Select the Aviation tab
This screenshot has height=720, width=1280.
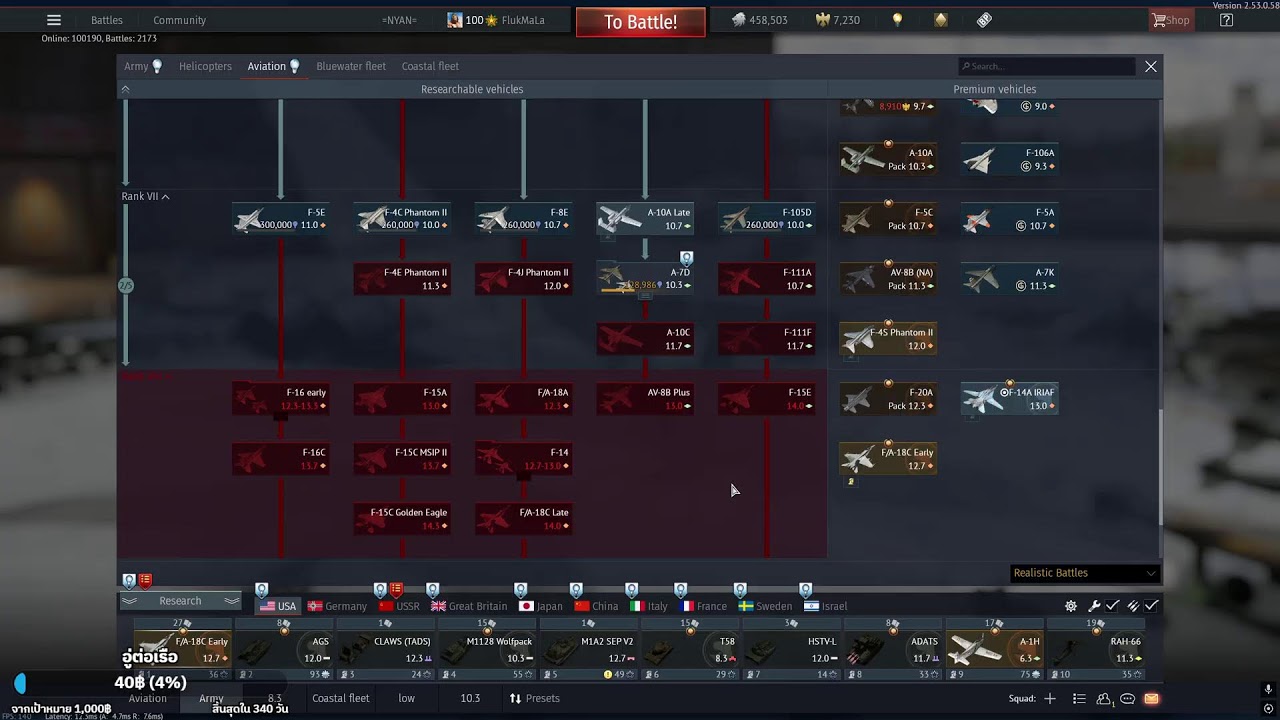pyautogui.click(x=273, y=66)
